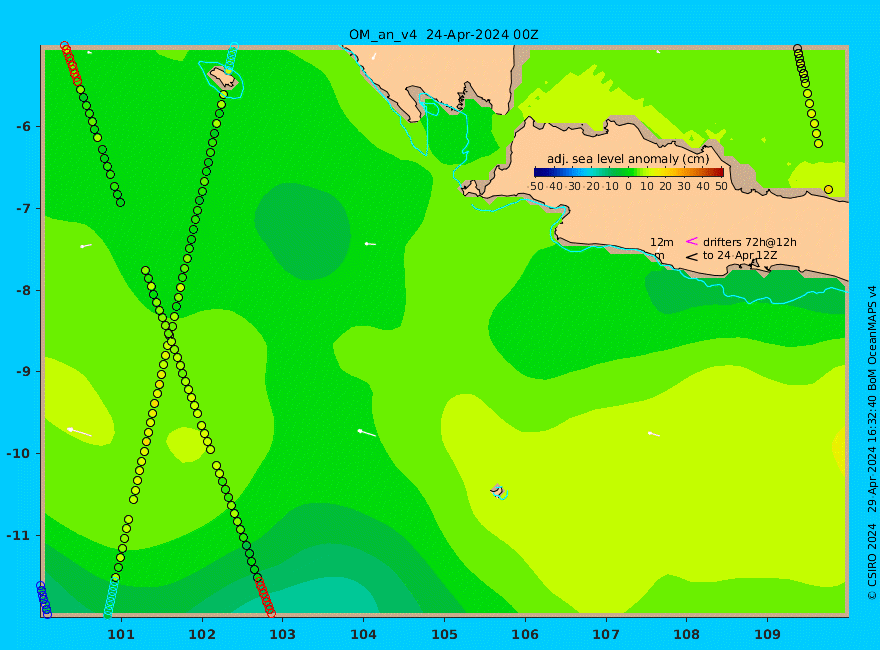The image size is (880, 650).
Task: Select the sea level anomaly color bar
Action: point(629,172)
